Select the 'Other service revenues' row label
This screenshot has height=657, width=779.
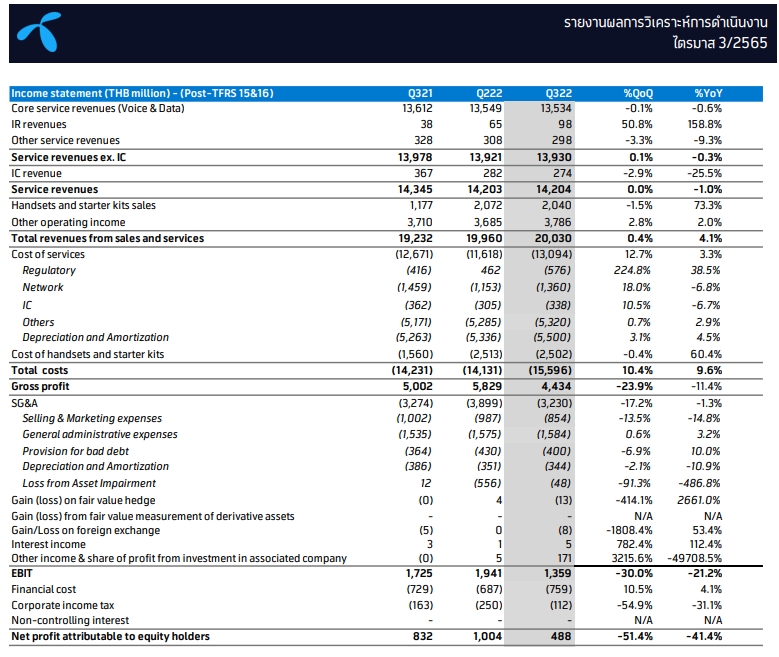(x=66, y=140)
